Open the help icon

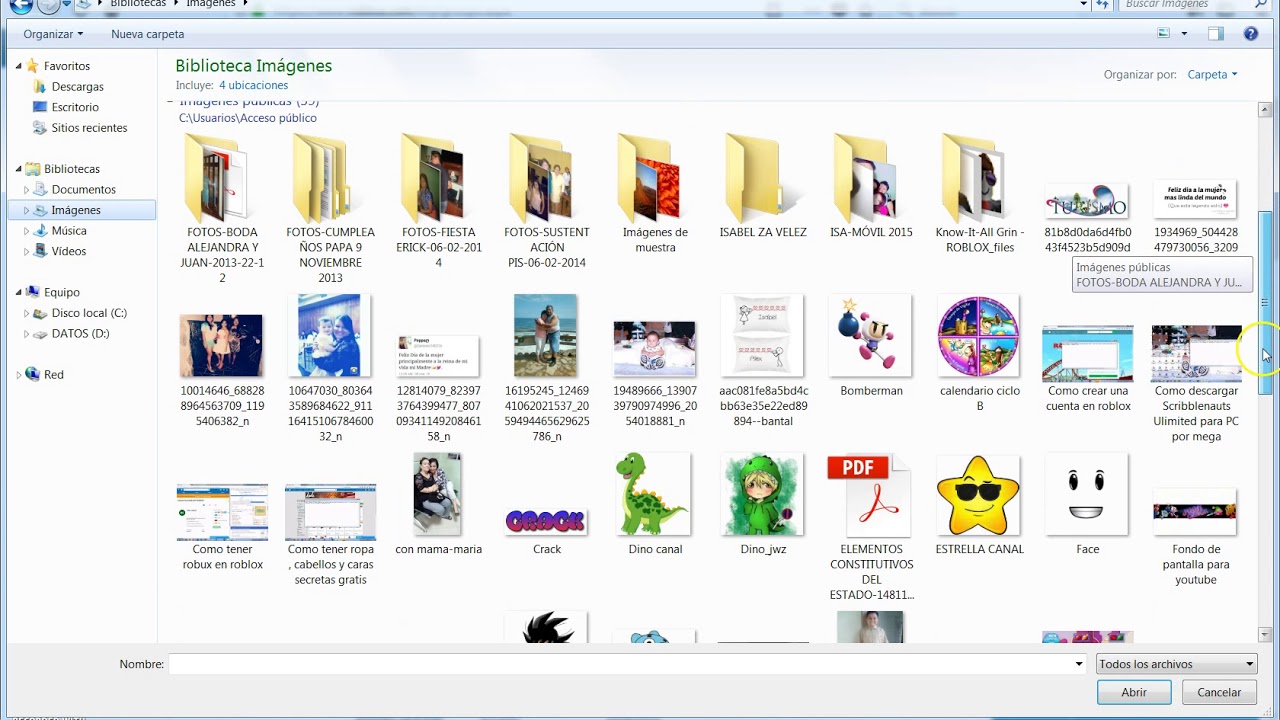(1251, 34)
